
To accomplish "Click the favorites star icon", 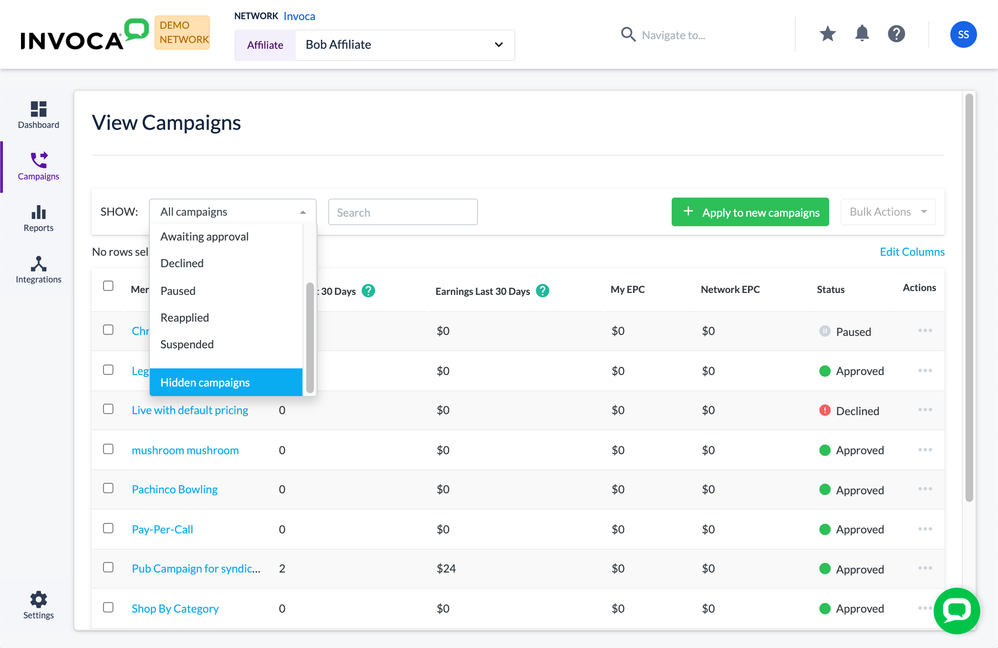I will pos(827,34).
